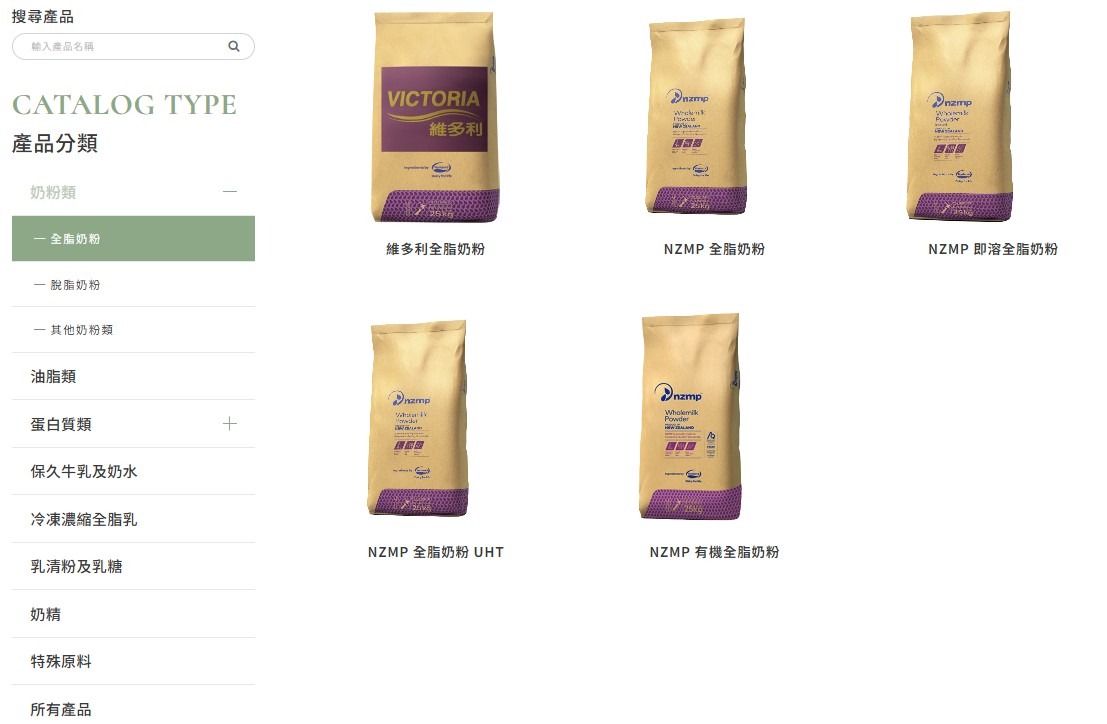This screenshot has width=1107, height=724.
Task: Show 所有產品 listing
Action: [133, 708]
